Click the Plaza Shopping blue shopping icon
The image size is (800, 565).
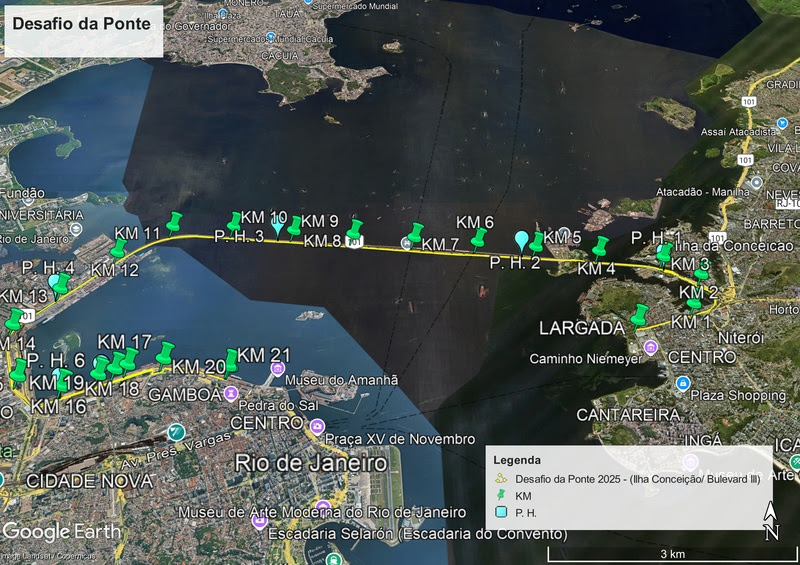pyautogui.click(x=683, y=383)
